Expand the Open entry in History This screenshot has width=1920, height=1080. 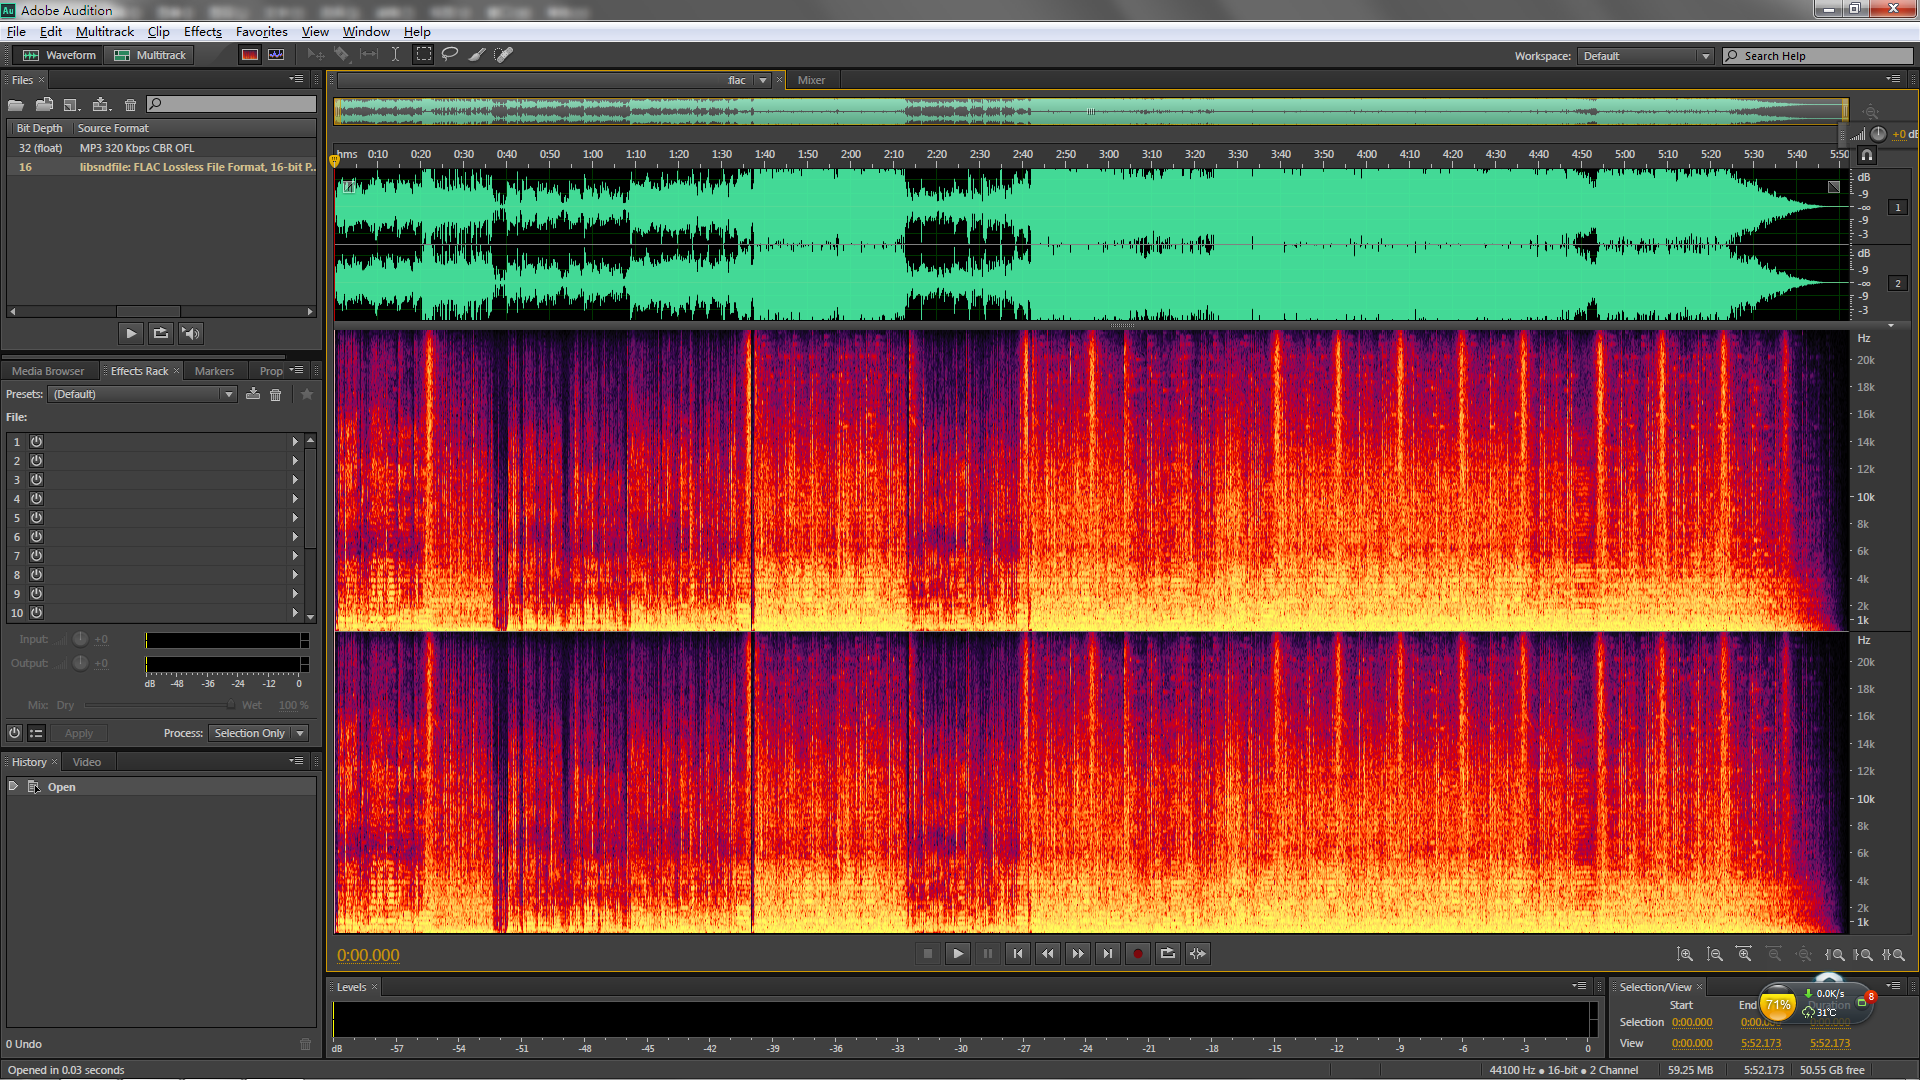coord(13,787)
